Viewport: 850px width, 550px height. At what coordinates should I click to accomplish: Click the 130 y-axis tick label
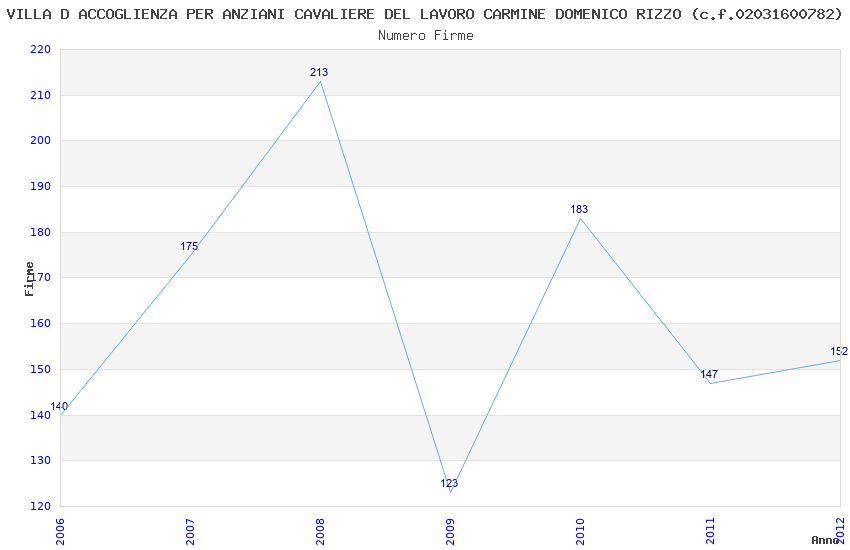click(x=41, y=461)
